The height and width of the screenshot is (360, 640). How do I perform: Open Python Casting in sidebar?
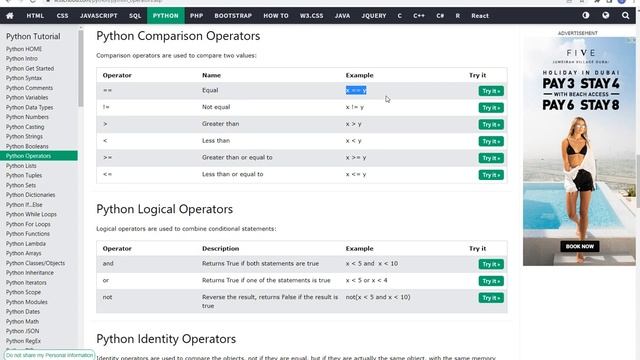(25, 127)
